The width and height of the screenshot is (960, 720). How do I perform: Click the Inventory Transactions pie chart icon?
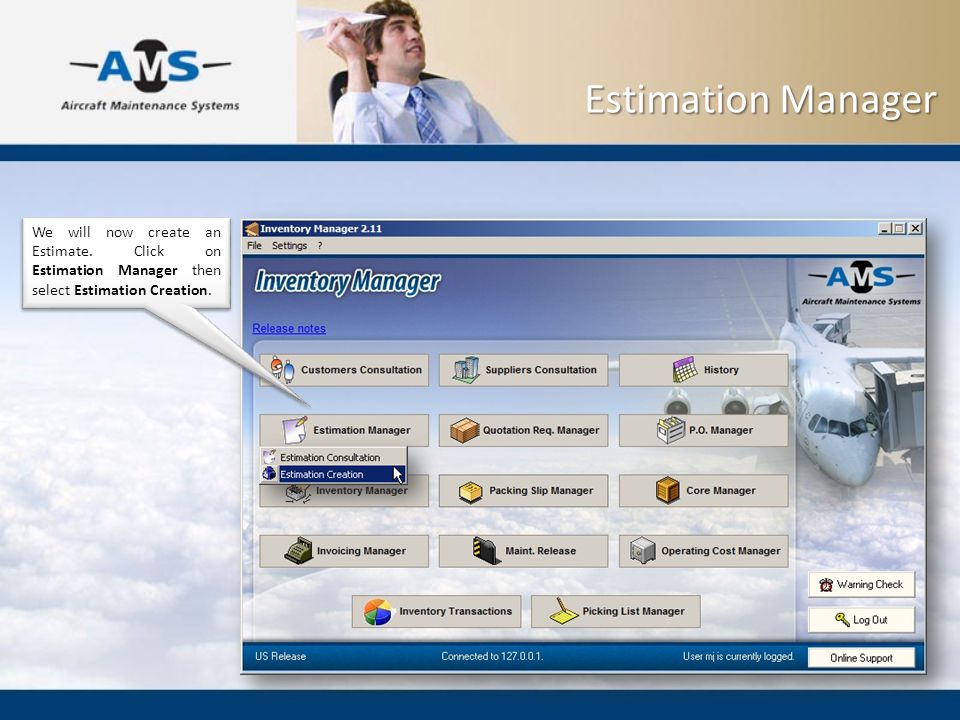coord(378,612)
